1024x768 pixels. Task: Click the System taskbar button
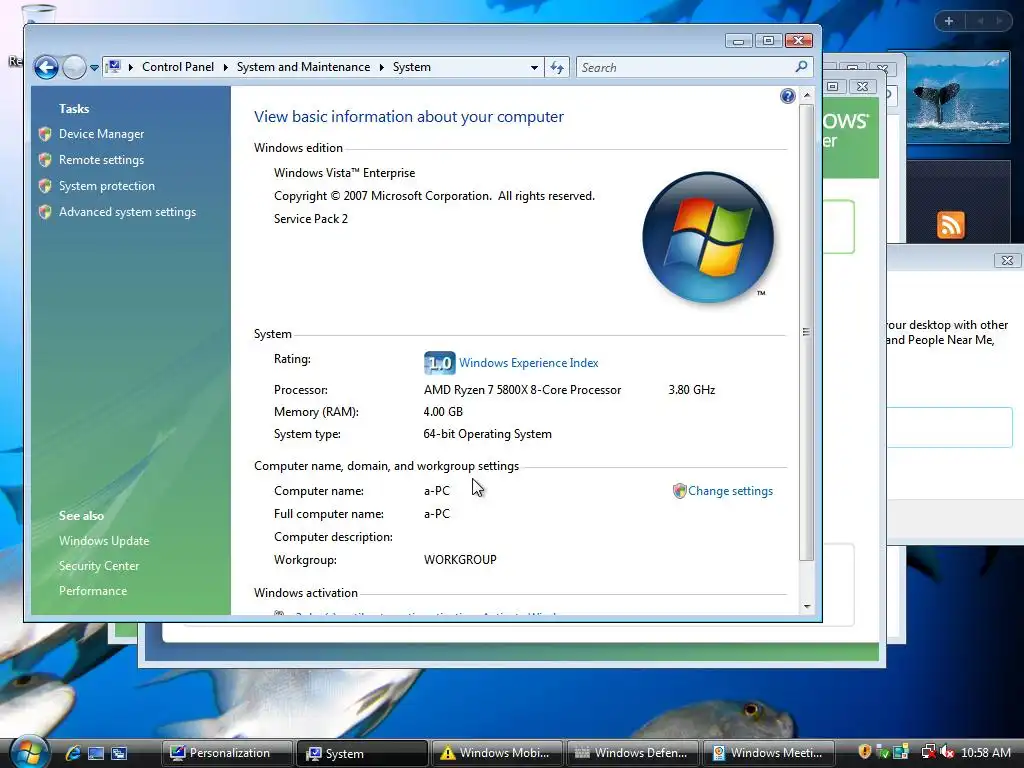(x=362, y=753)
